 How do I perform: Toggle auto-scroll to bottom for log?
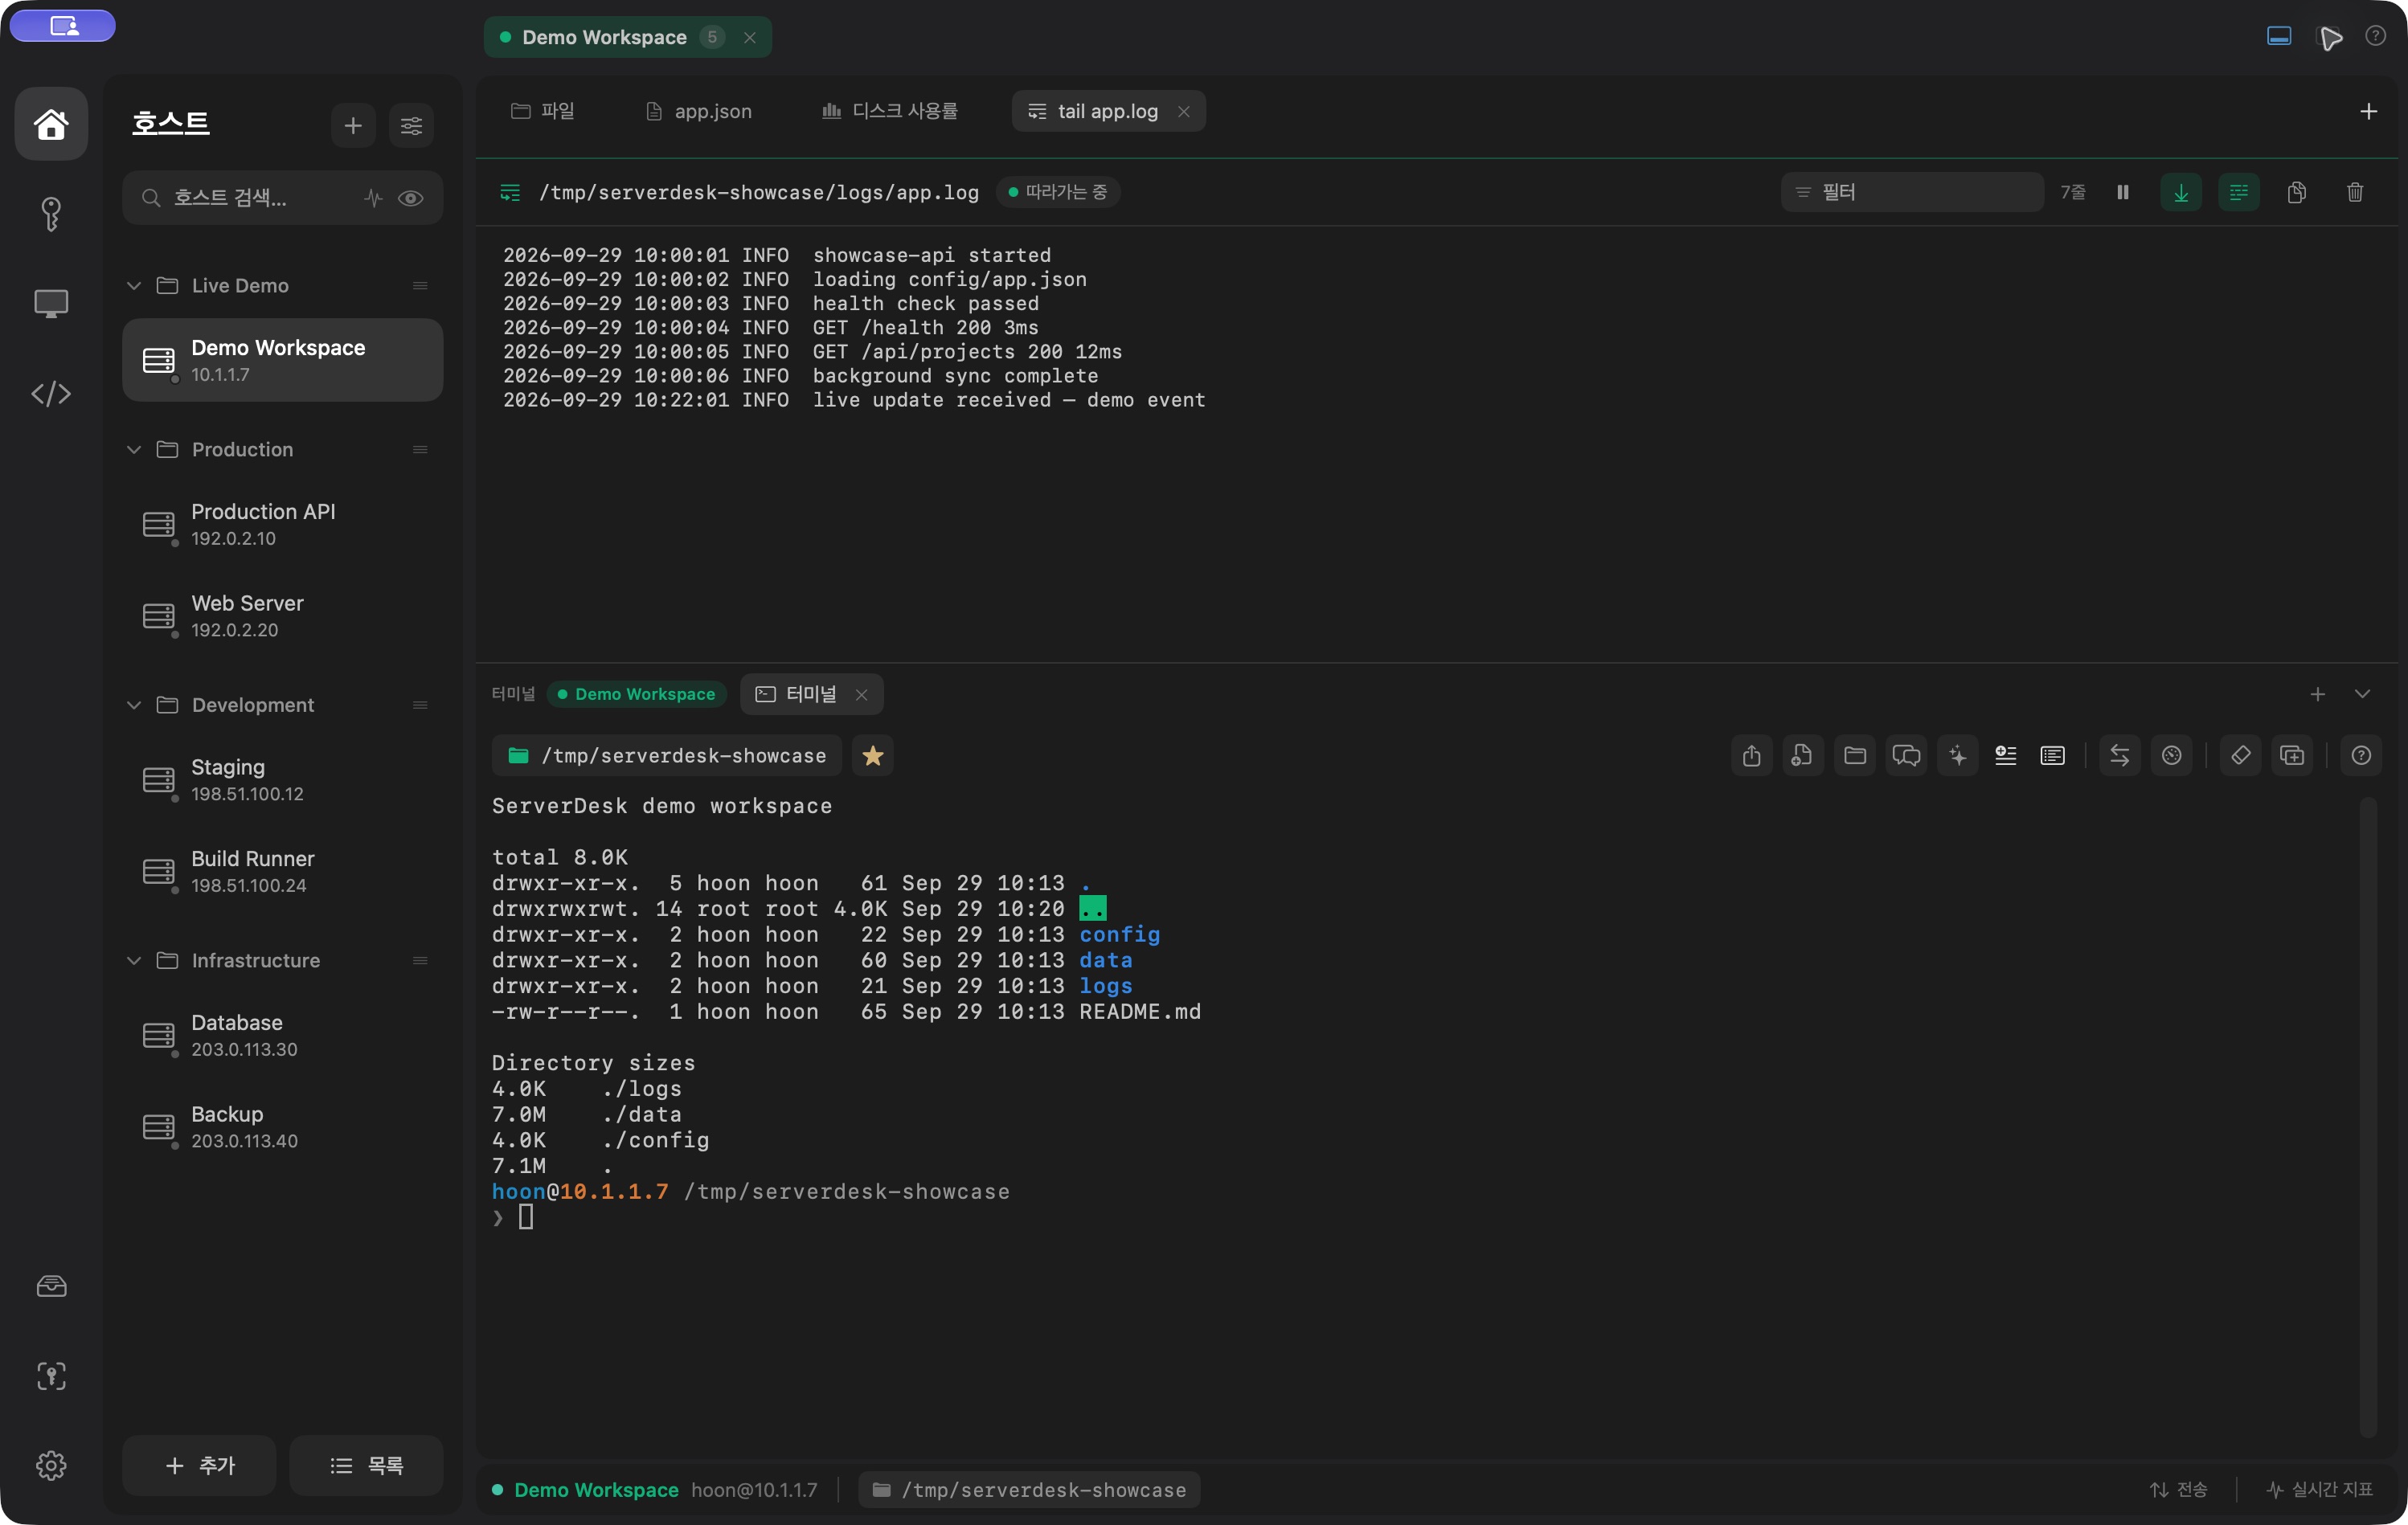point(2181,192)
